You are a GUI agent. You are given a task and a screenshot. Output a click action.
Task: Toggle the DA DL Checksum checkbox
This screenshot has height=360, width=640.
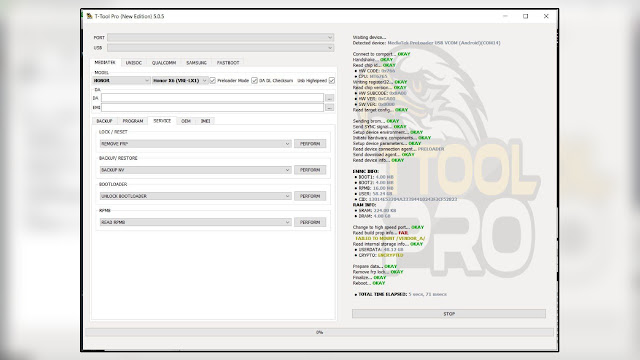(254, 80)
